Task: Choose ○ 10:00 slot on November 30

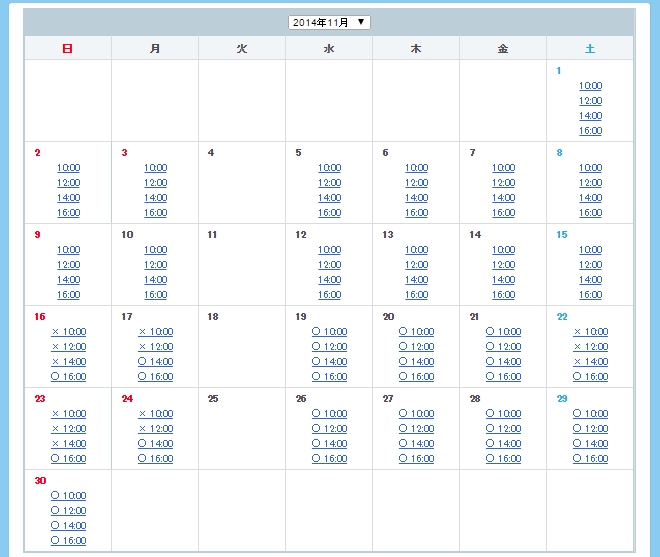Action: pyautogui.click(x=69, y=496)
